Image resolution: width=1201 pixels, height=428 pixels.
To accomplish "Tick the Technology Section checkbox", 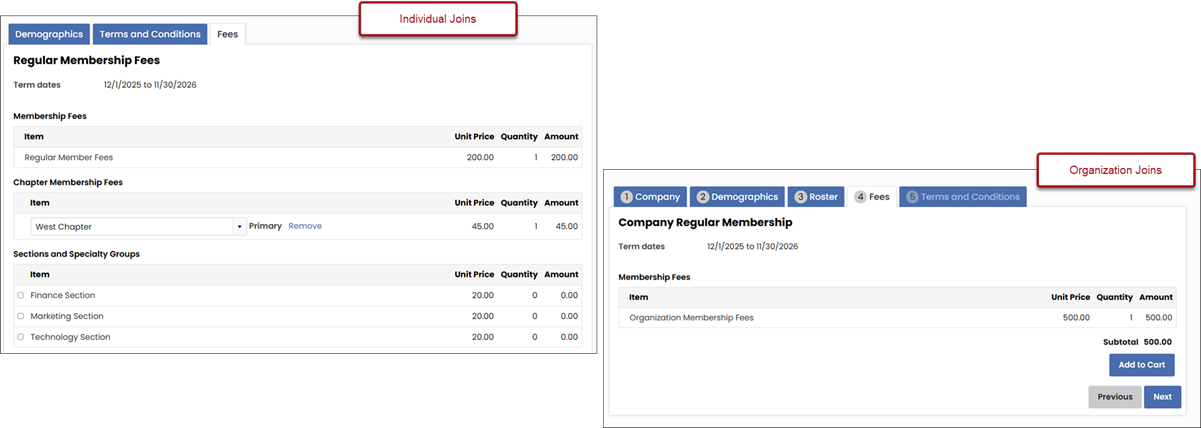I will [x=21, y=337].
